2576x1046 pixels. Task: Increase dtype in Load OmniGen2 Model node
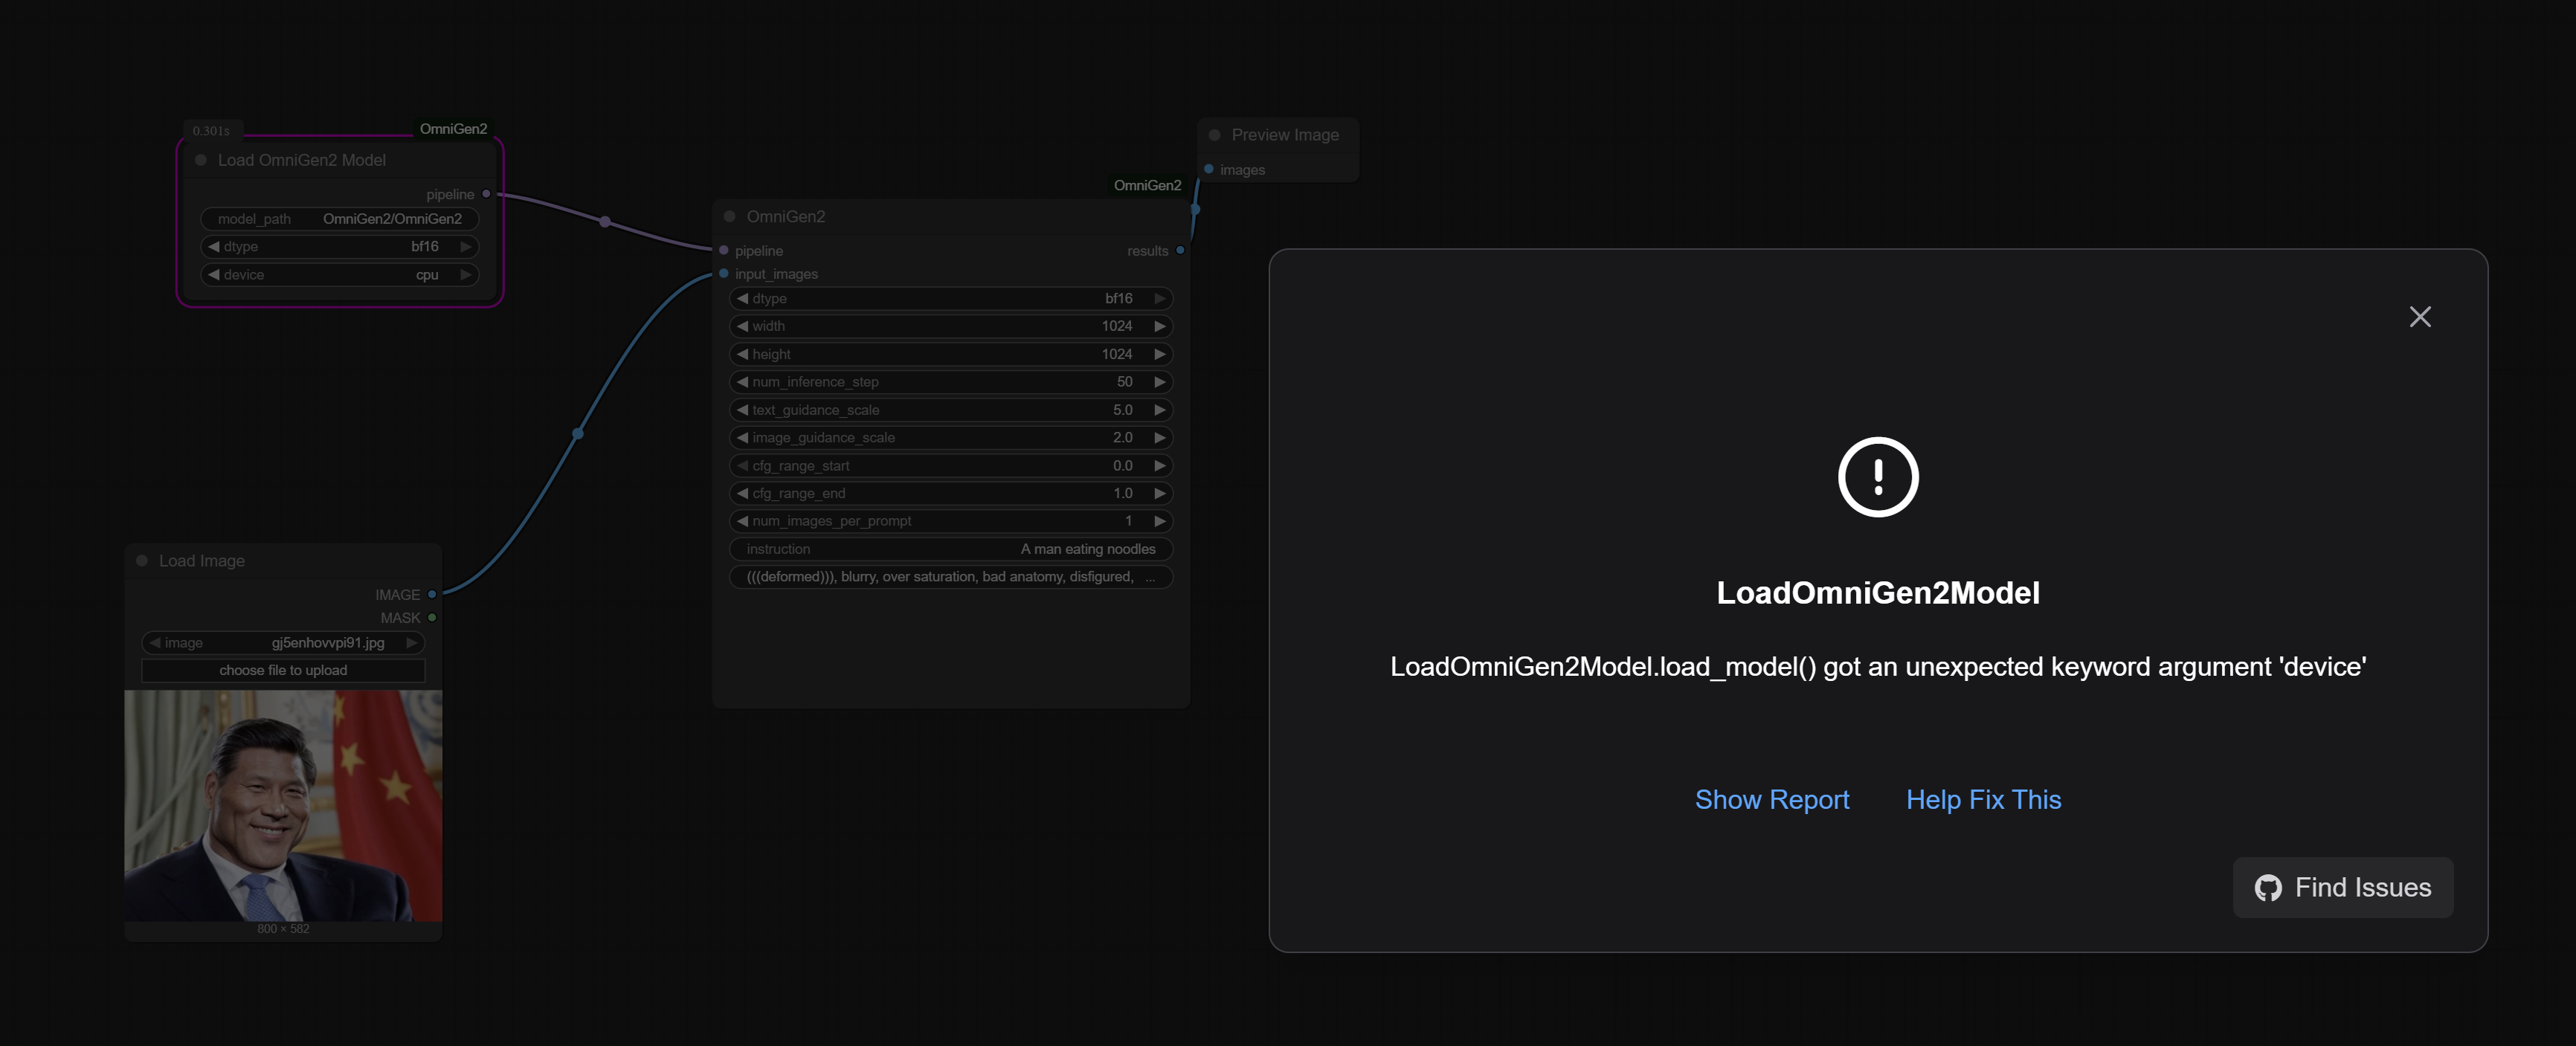pyautogui.click(x=466, y=247)
